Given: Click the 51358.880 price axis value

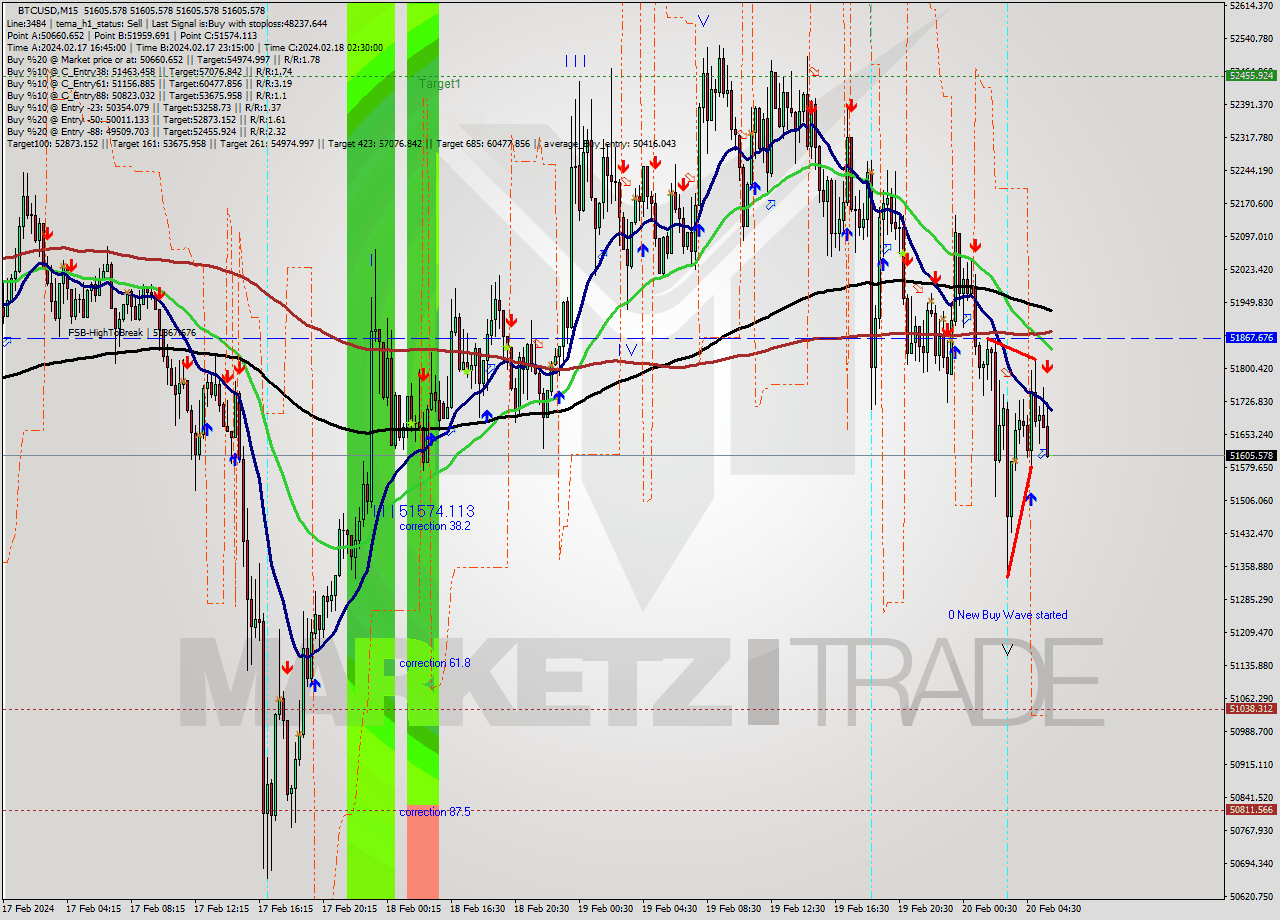Looking at the screenshot, I should (1251, 566).
